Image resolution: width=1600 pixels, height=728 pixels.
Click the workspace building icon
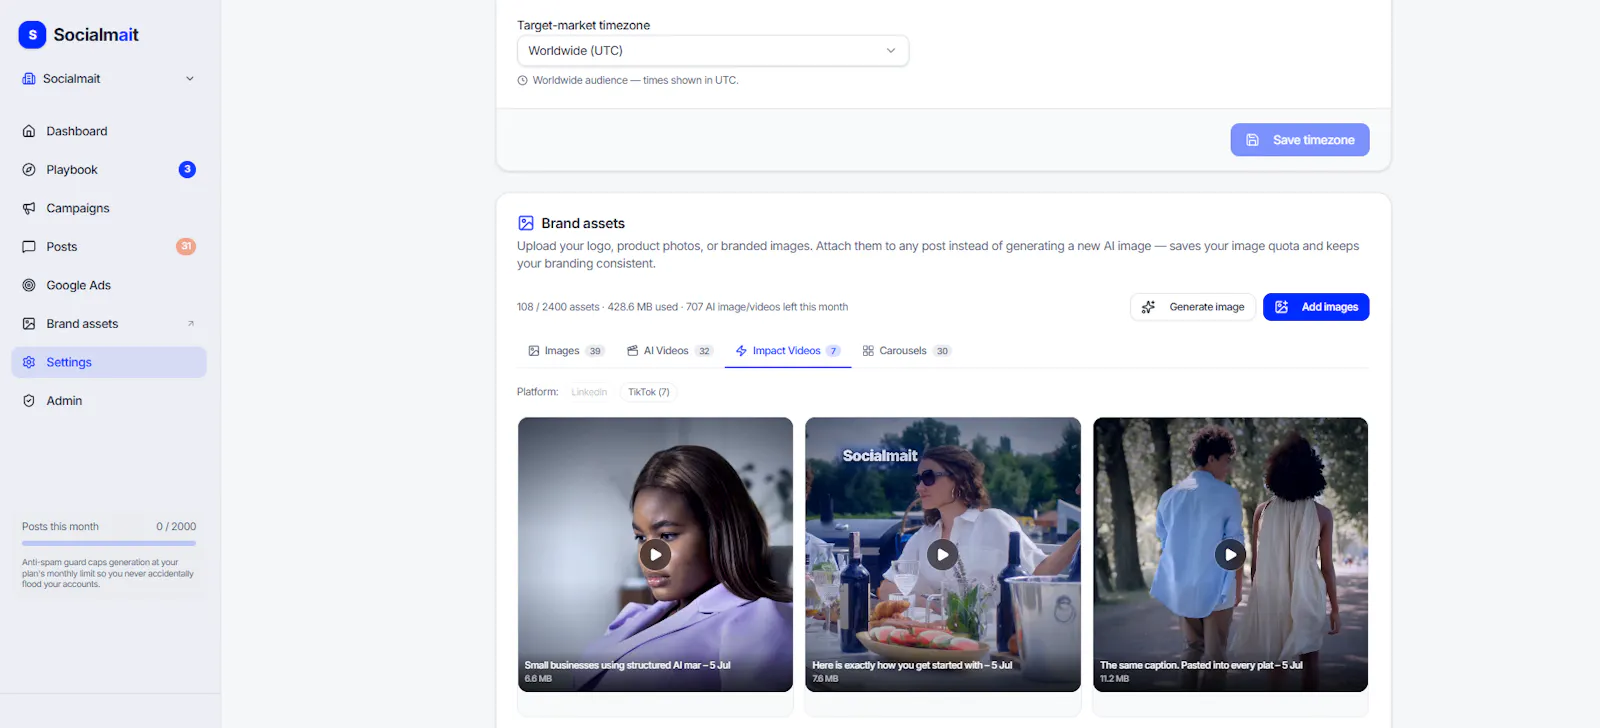[29, 79]
